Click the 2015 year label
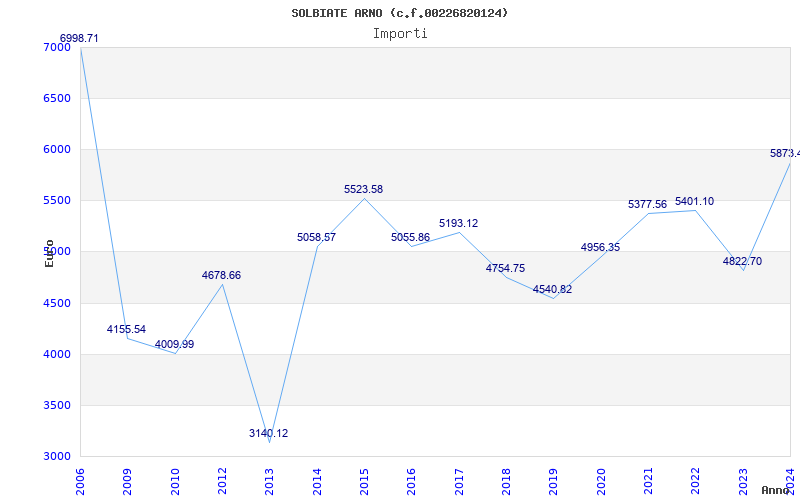The width and height of the screenshot is (800, 500). [x=364, y=482]
